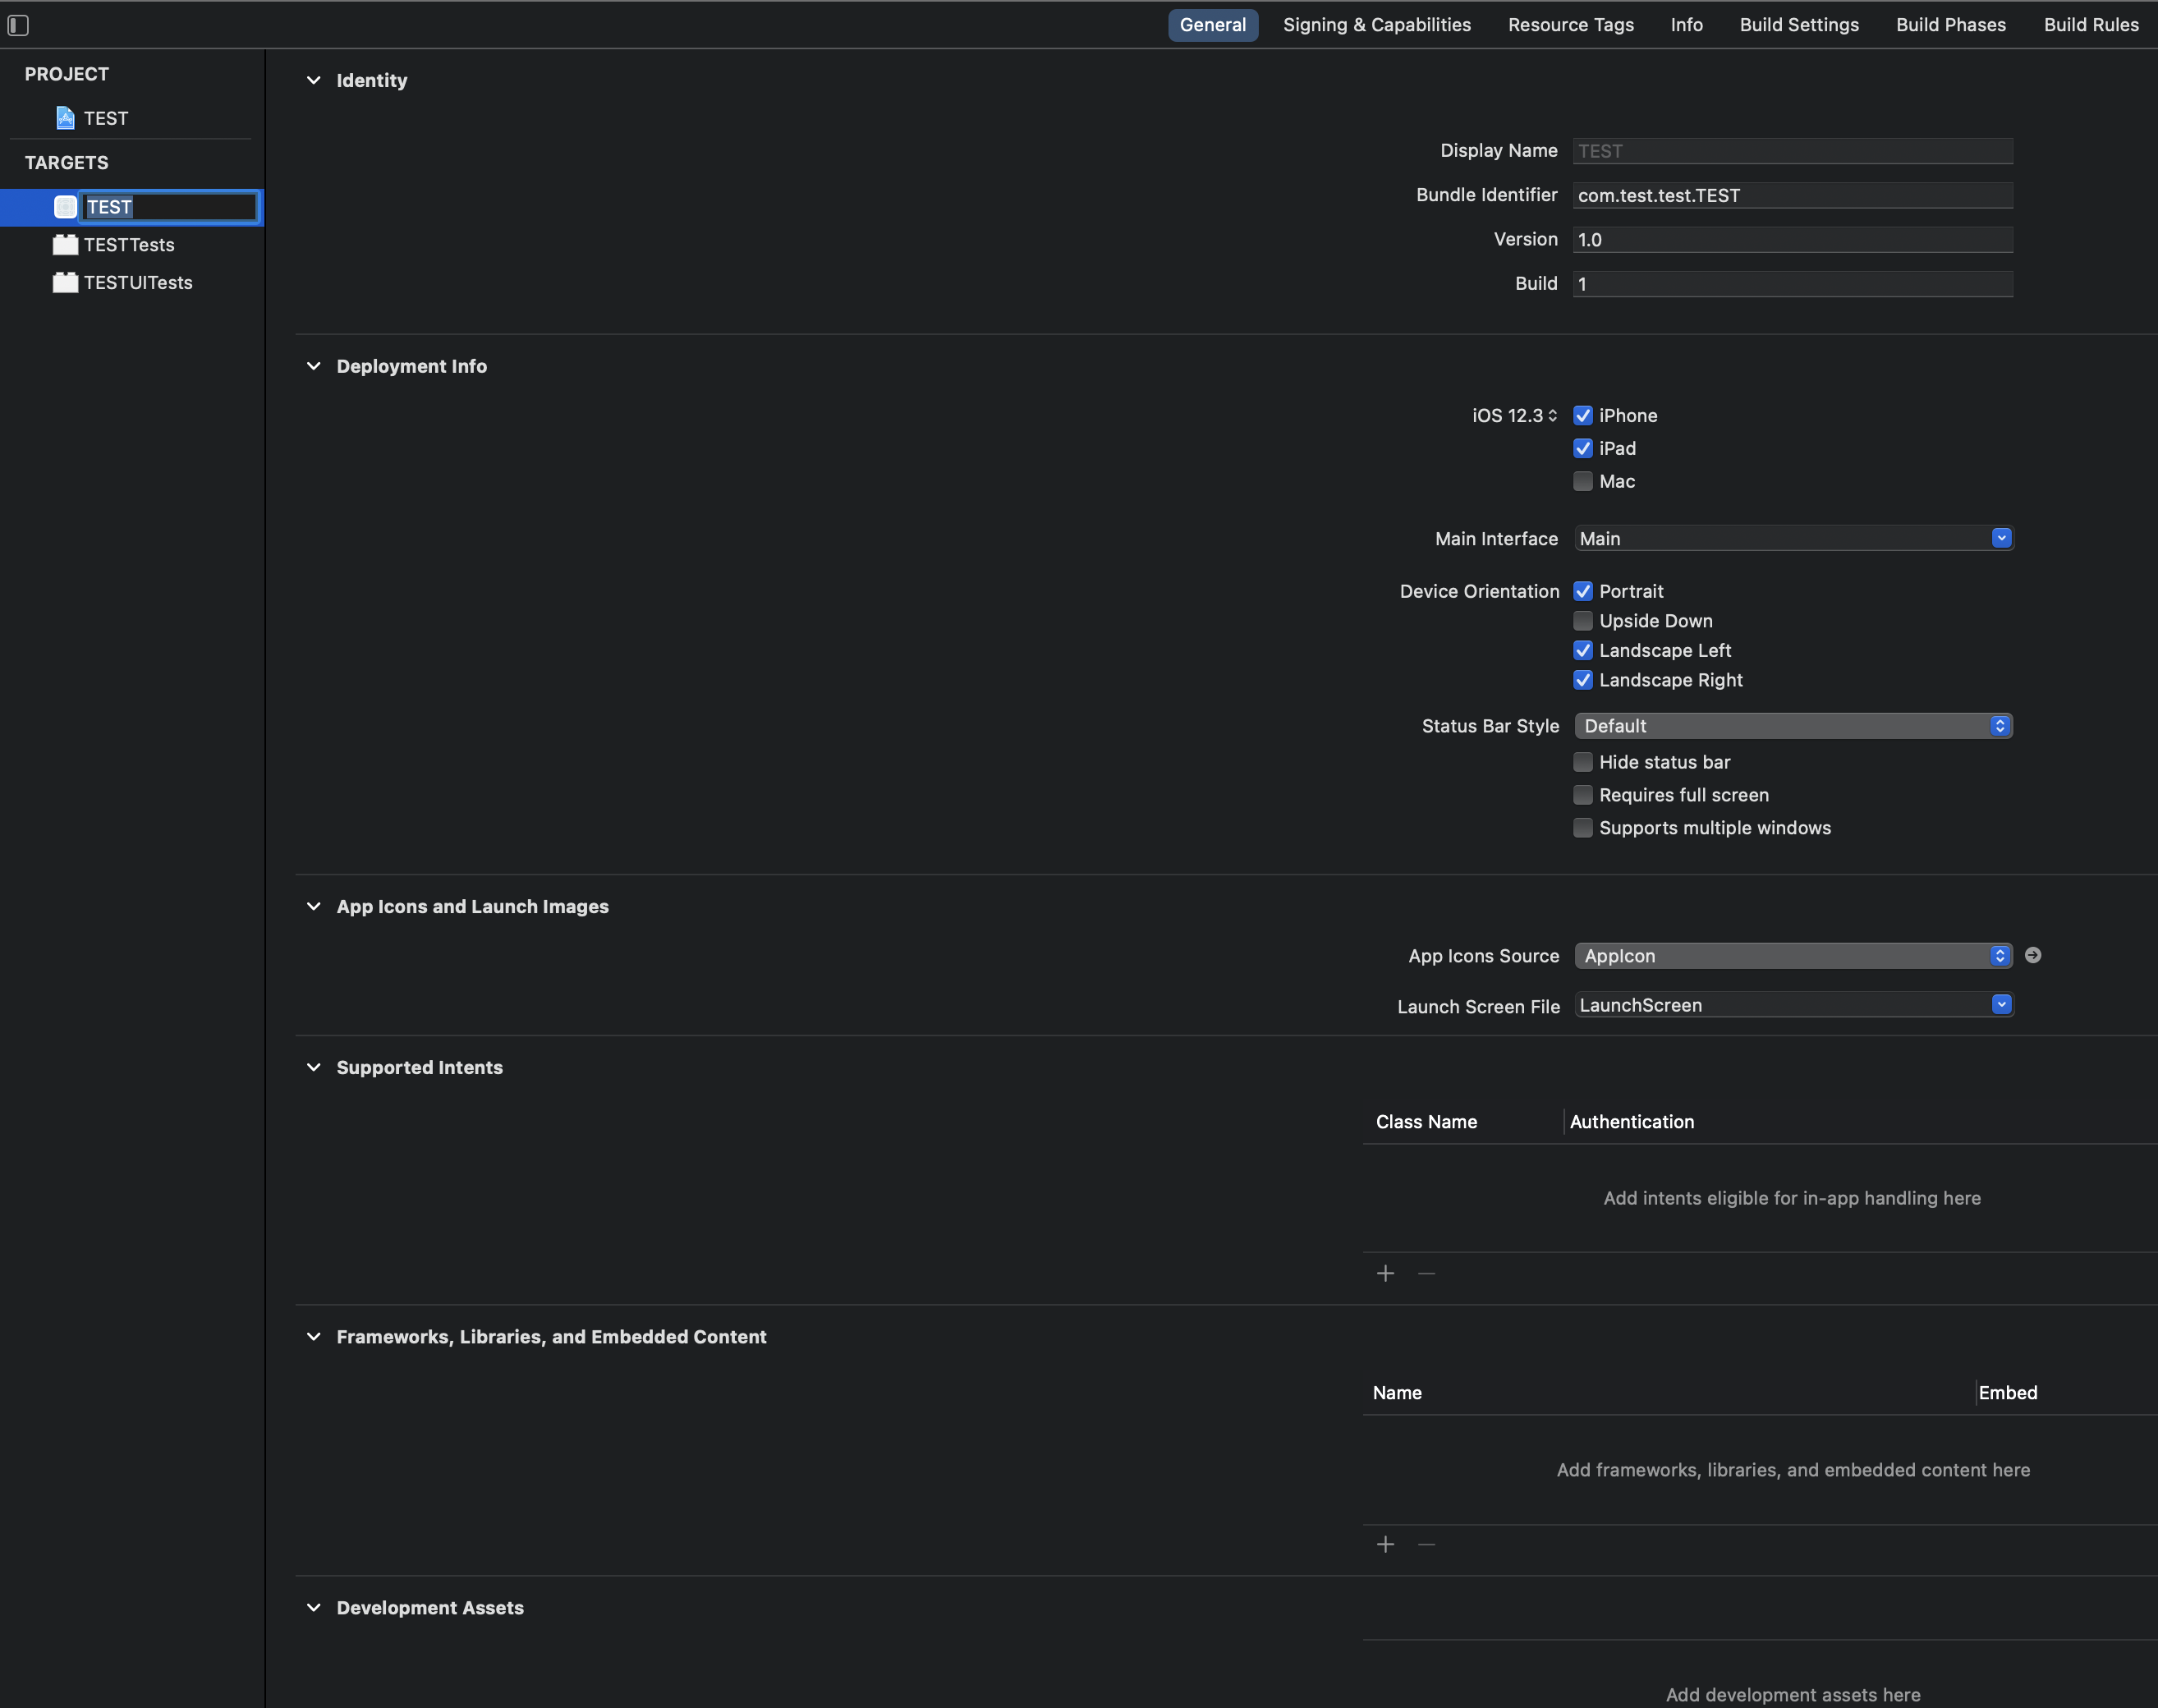The height and width of the screenshot is (1708, 2158).
Task: Open the Main Interface dropdown
Action: tap(2000, 538)
